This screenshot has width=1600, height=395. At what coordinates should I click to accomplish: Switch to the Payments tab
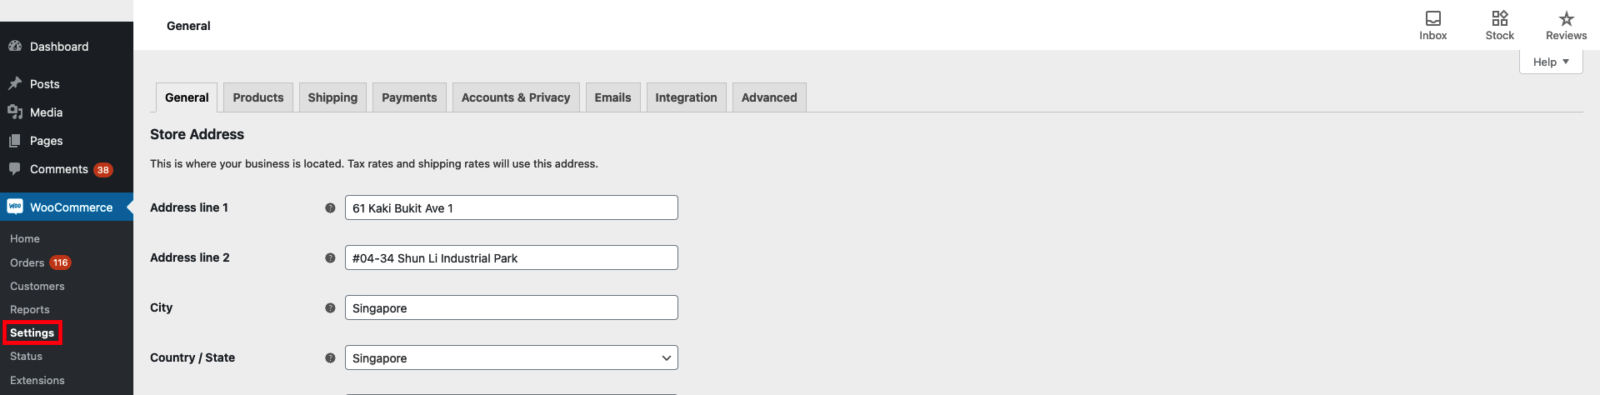[x=409, y=98]
